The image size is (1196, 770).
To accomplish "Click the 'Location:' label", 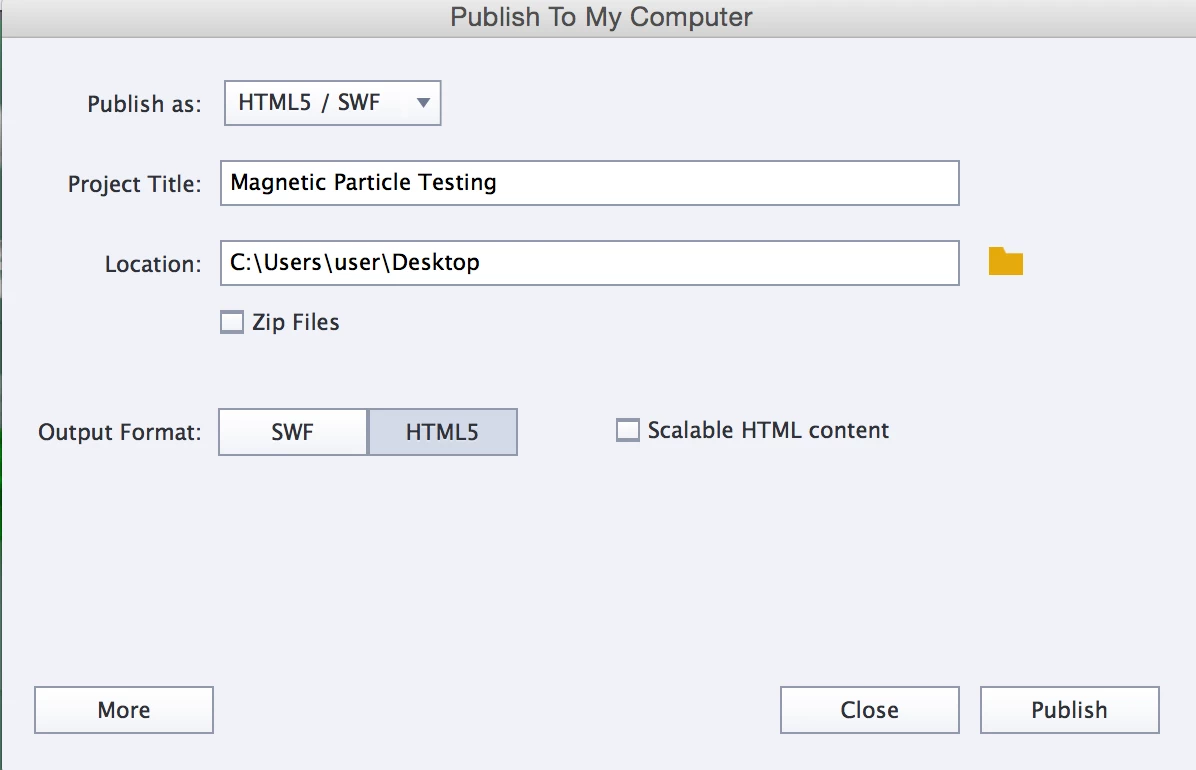I will point(153,264).
